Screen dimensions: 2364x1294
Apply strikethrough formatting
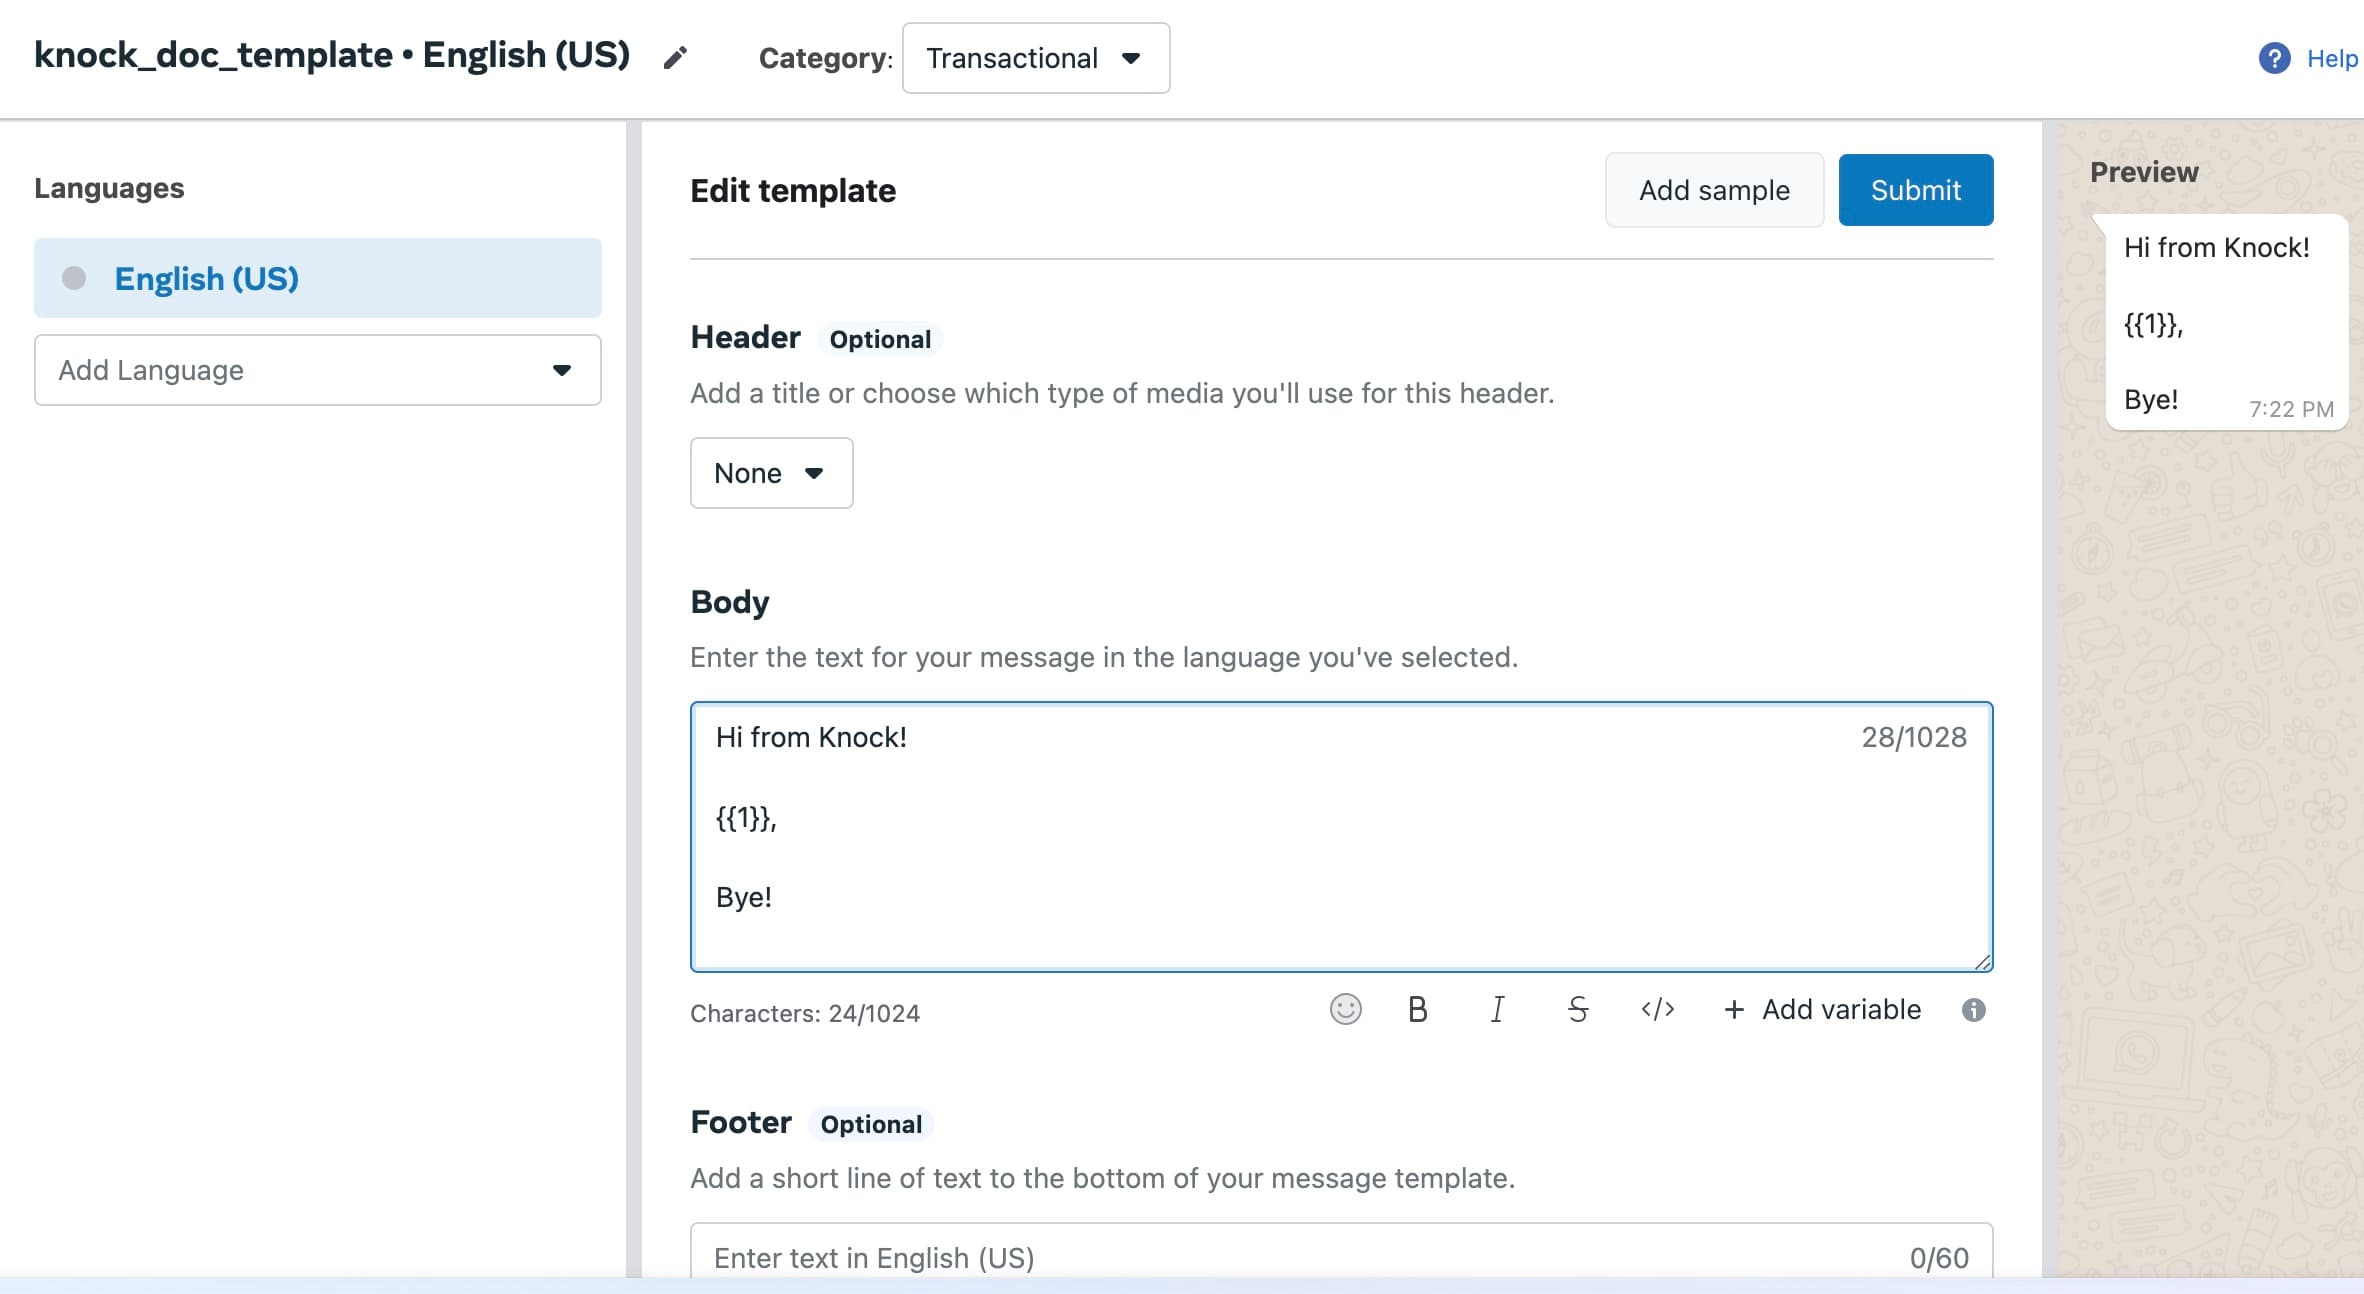[x=1577, y=1010]
